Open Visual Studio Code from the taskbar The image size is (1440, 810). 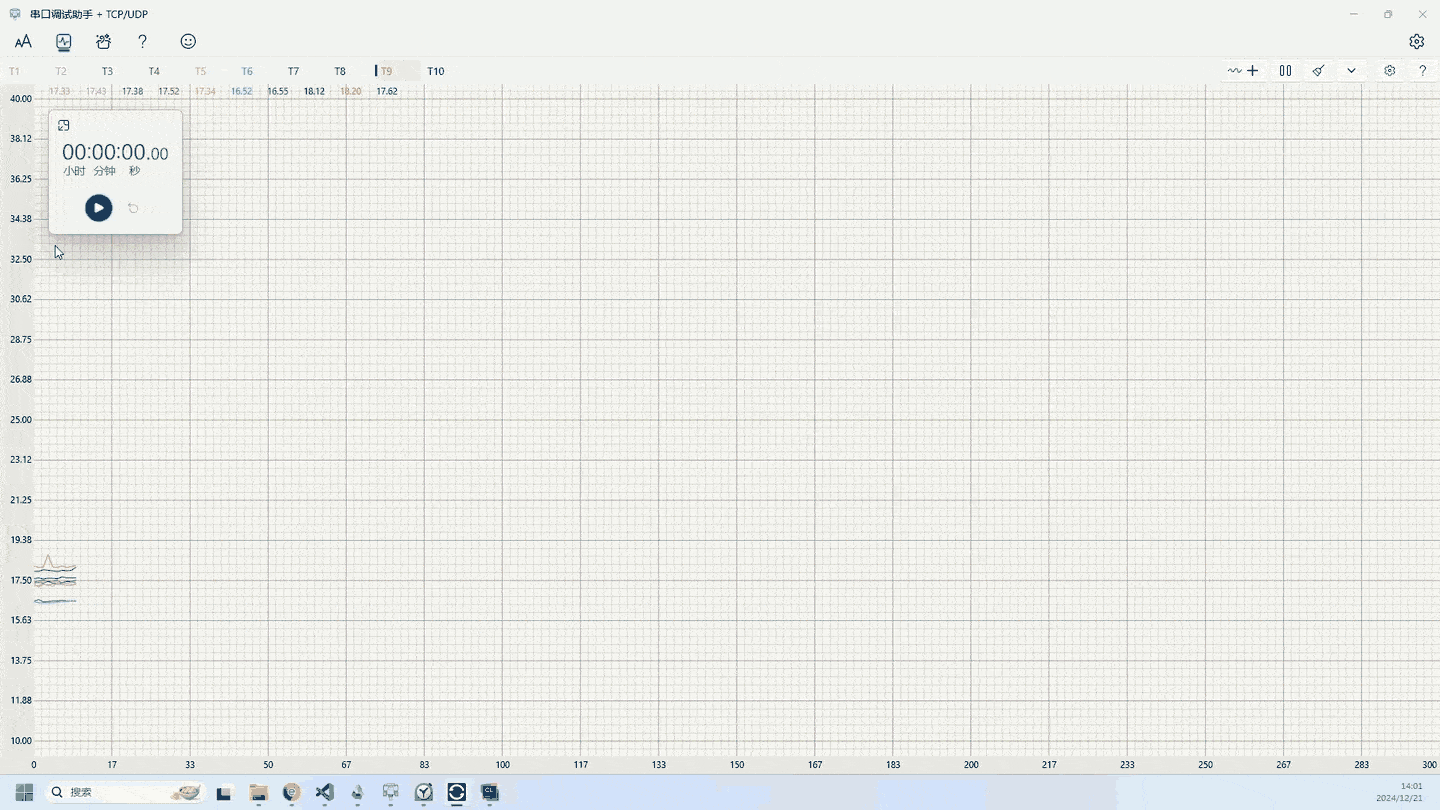coord(324,793)
